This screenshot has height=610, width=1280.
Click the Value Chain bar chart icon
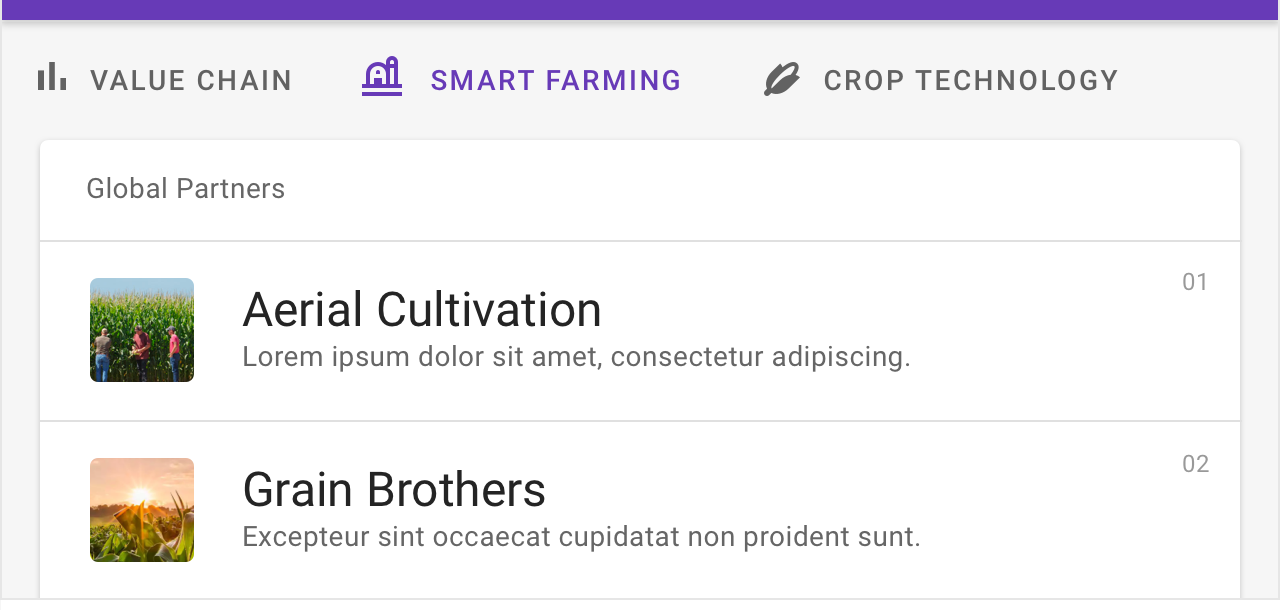coord(52,77)
